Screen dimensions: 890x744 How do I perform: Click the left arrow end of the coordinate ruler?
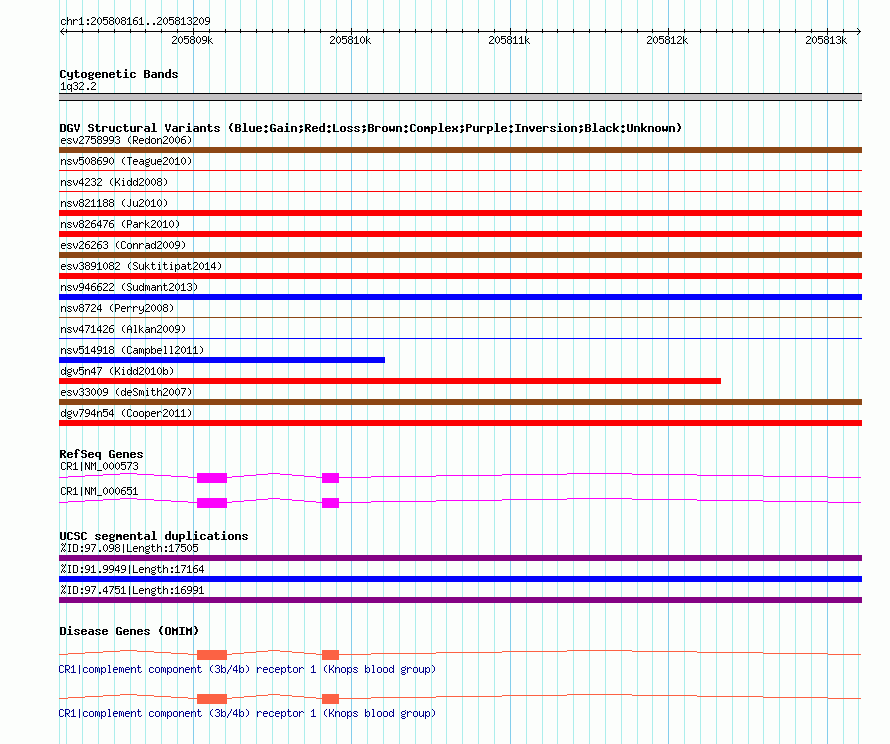(62, 31)
